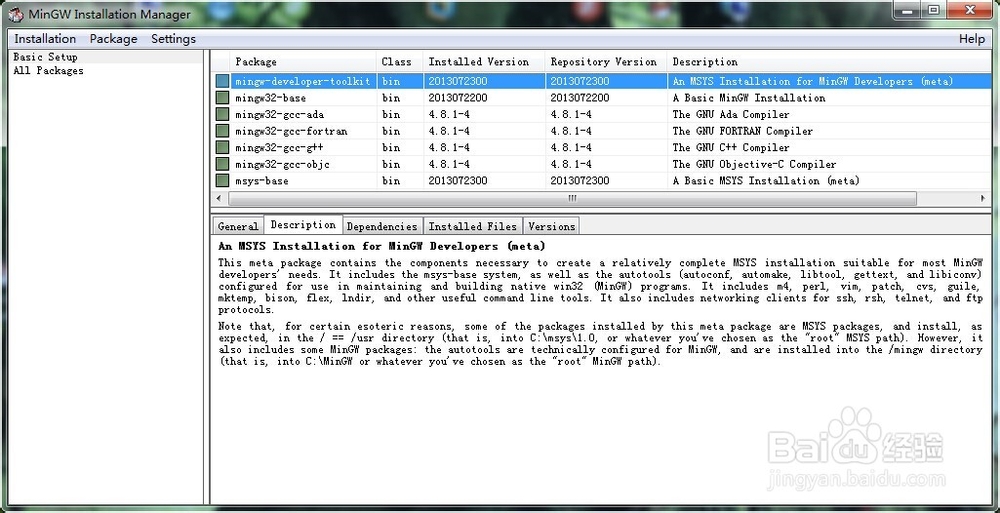Select the mingw32-gcc-g++ package name
Viewport: 1000px width, 513px height.
[279, 147]
